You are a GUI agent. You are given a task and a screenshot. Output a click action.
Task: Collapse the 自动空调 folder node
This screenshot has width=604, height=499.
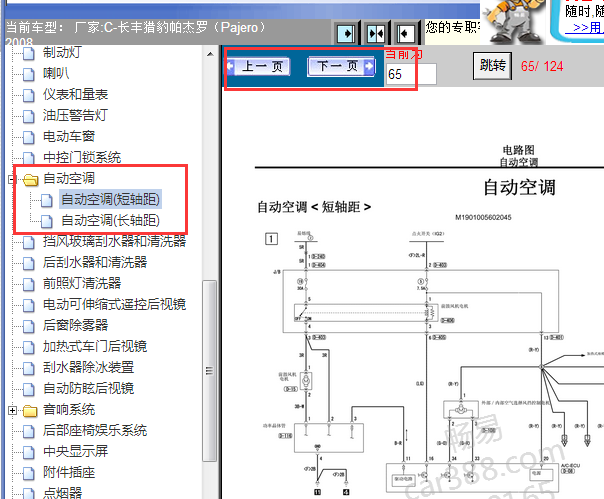(12, 179)
